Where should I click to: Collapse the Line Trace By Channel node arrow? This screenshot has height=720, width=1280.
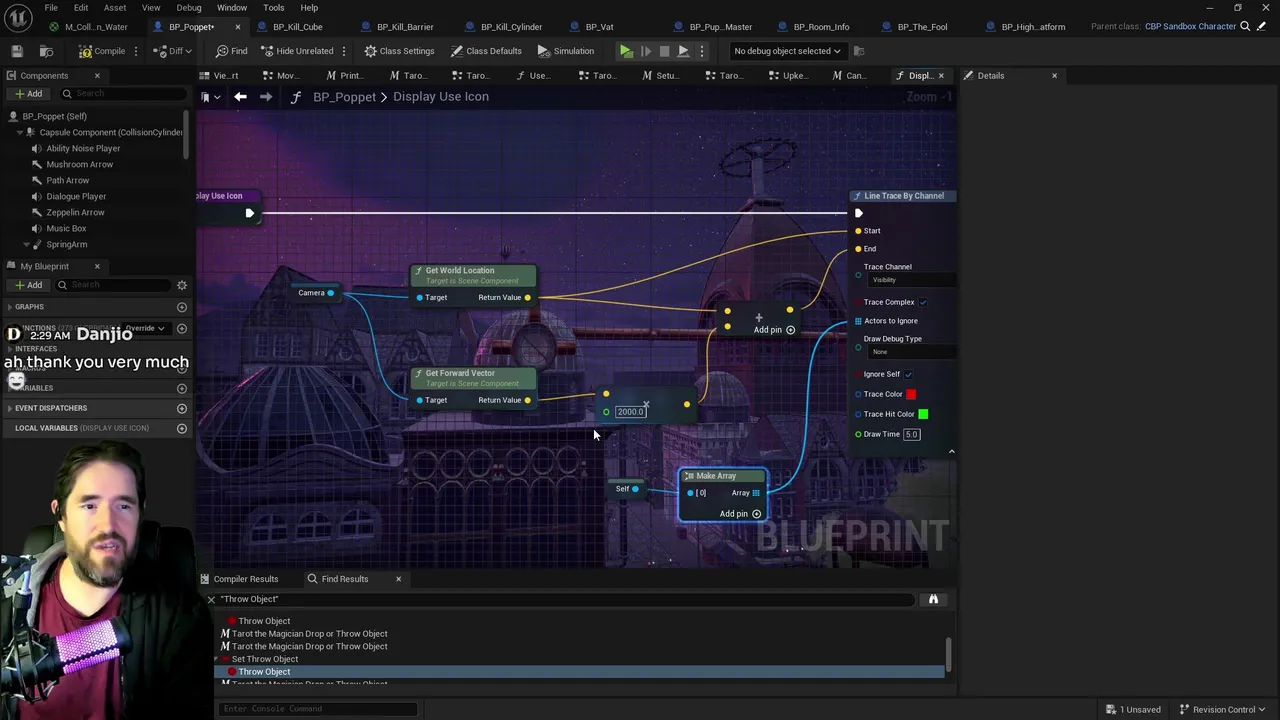pyautogui.click(x=951, y=452)
